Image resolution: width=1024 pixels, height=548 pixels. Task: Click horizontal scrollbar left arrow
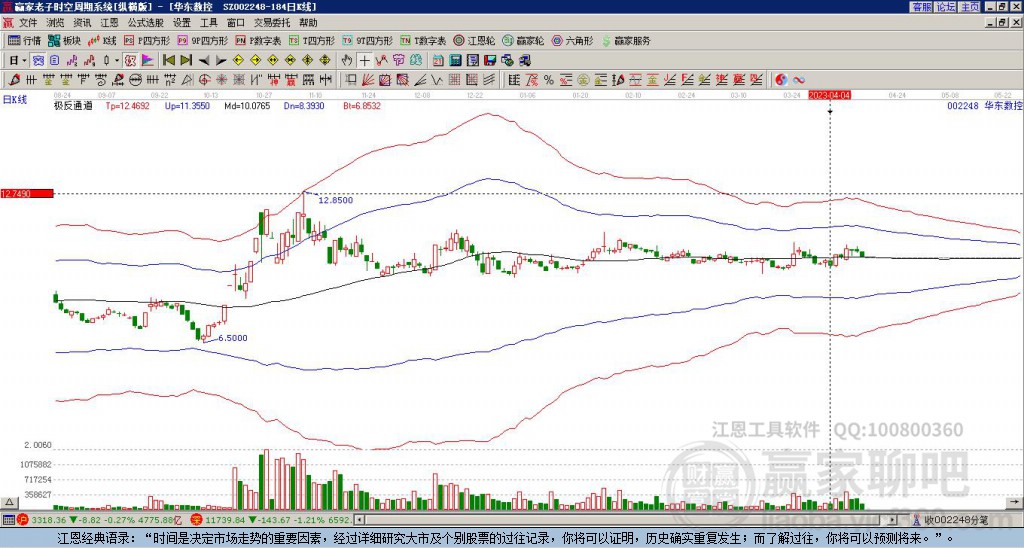(359, 520)
